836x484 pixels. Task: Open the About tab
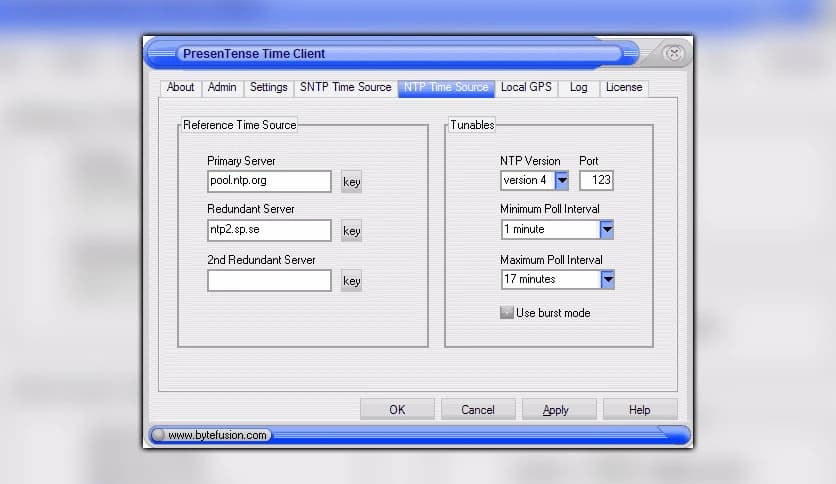[180, 87]
